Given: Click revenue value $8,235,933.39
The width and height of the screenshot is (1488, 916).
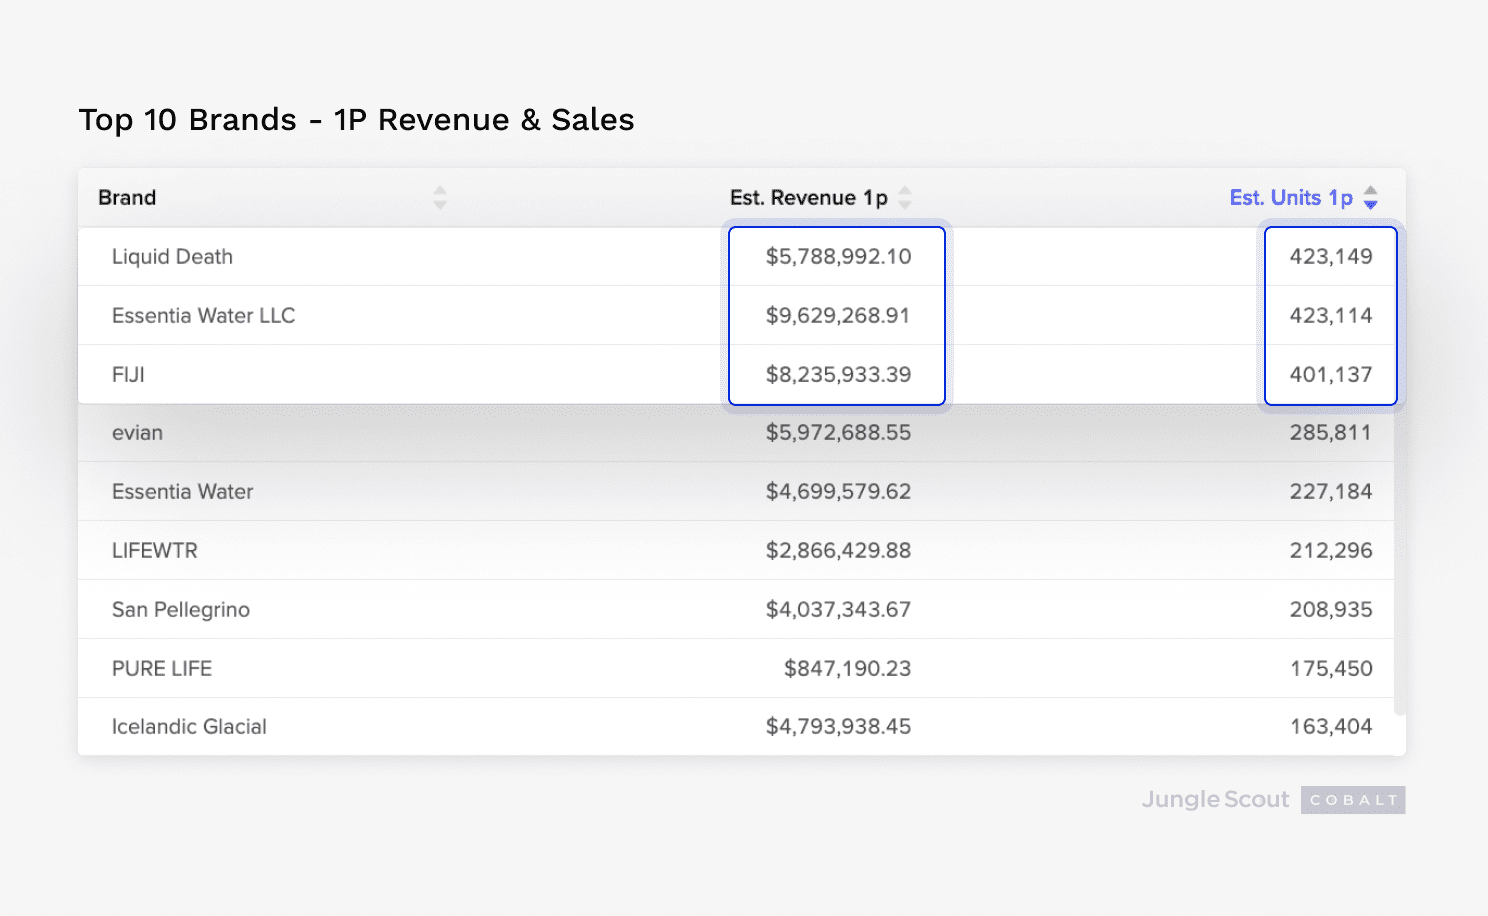Looking at the screenshot, I should pos(838,375).
